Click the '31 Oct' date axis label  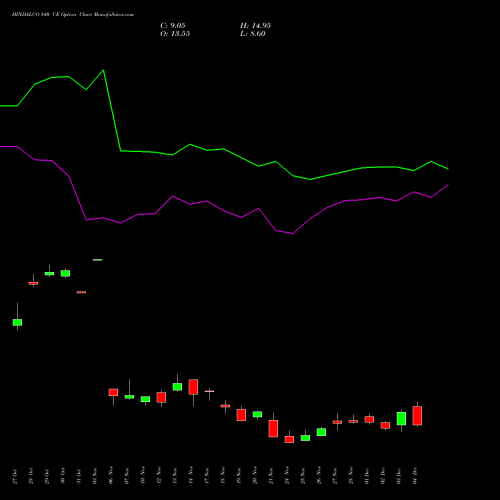pyautogui.click(x=79, y=476)
